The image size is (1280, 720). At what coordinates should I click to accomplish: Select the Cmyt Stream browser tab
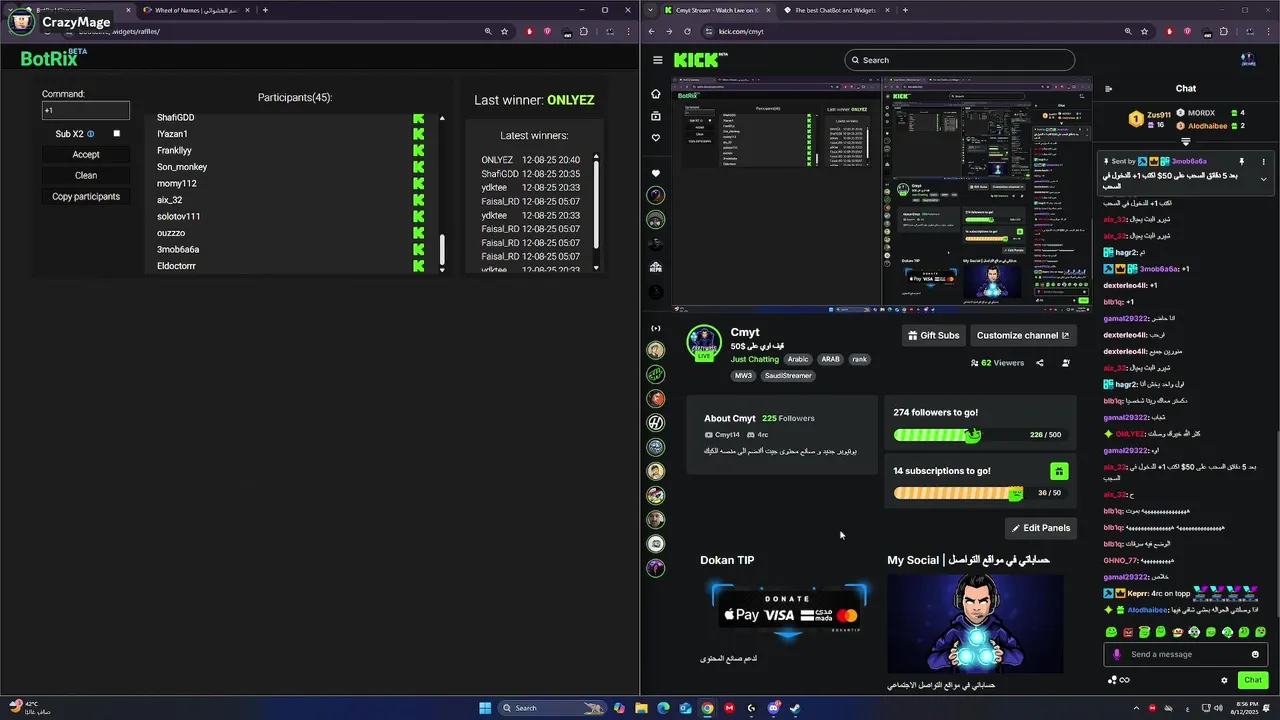pyautogui.click(x=717, y=10)
